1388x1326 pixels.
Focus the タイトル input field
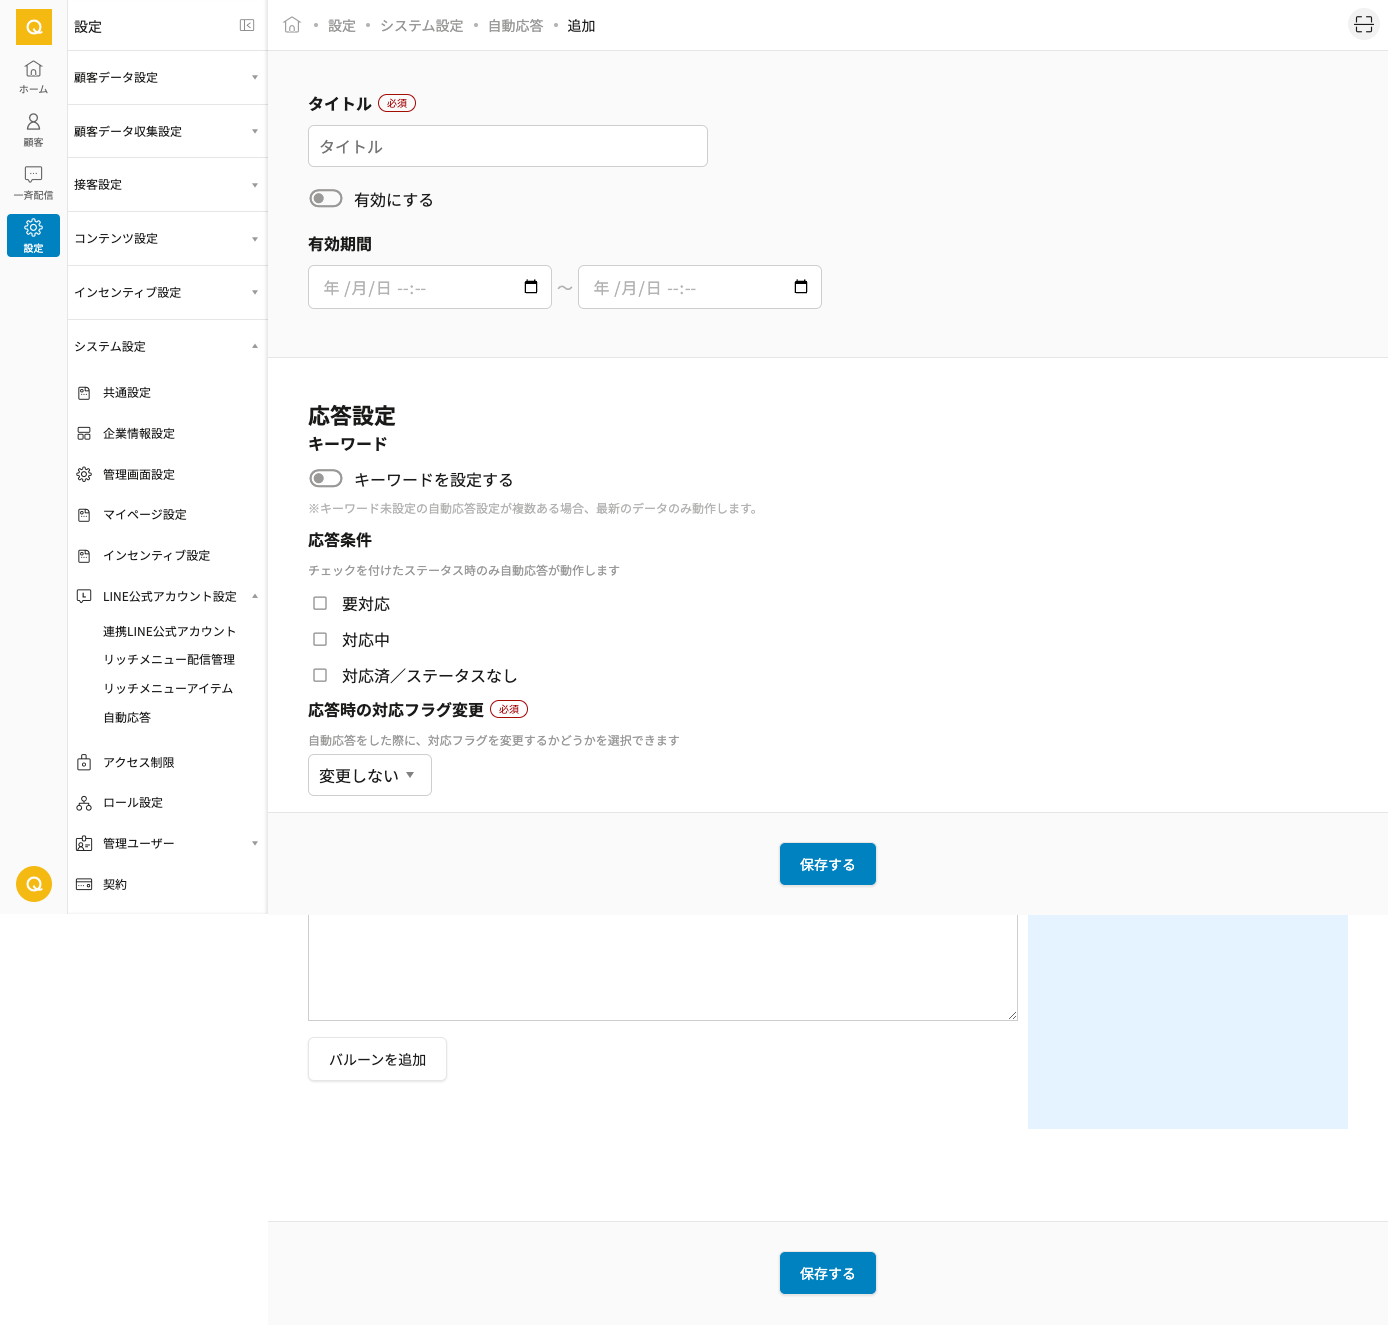coord(507,146)
